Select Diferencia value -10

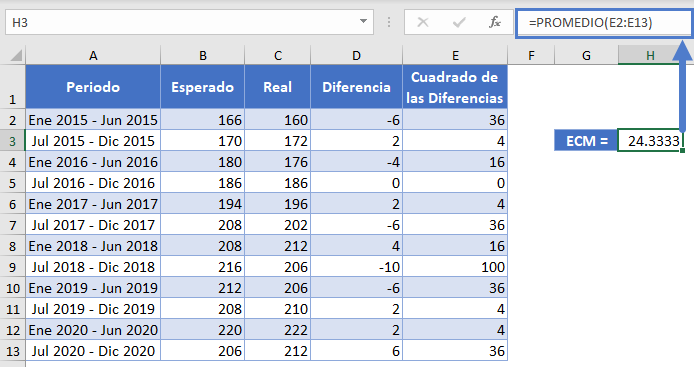356,267
